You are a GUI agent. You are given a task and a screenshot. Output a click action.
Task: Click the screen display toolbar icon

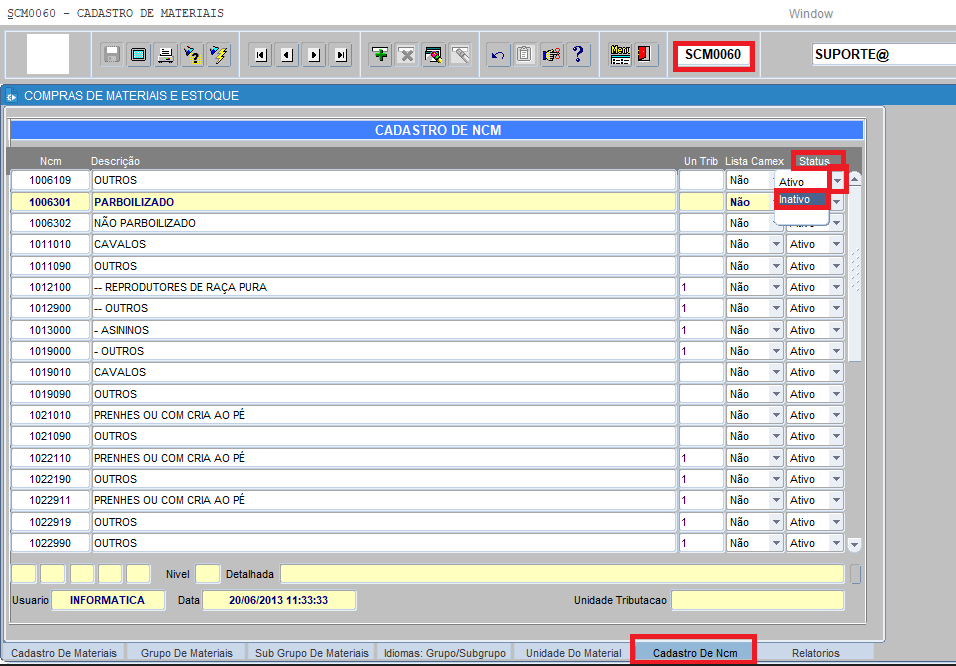138,55
